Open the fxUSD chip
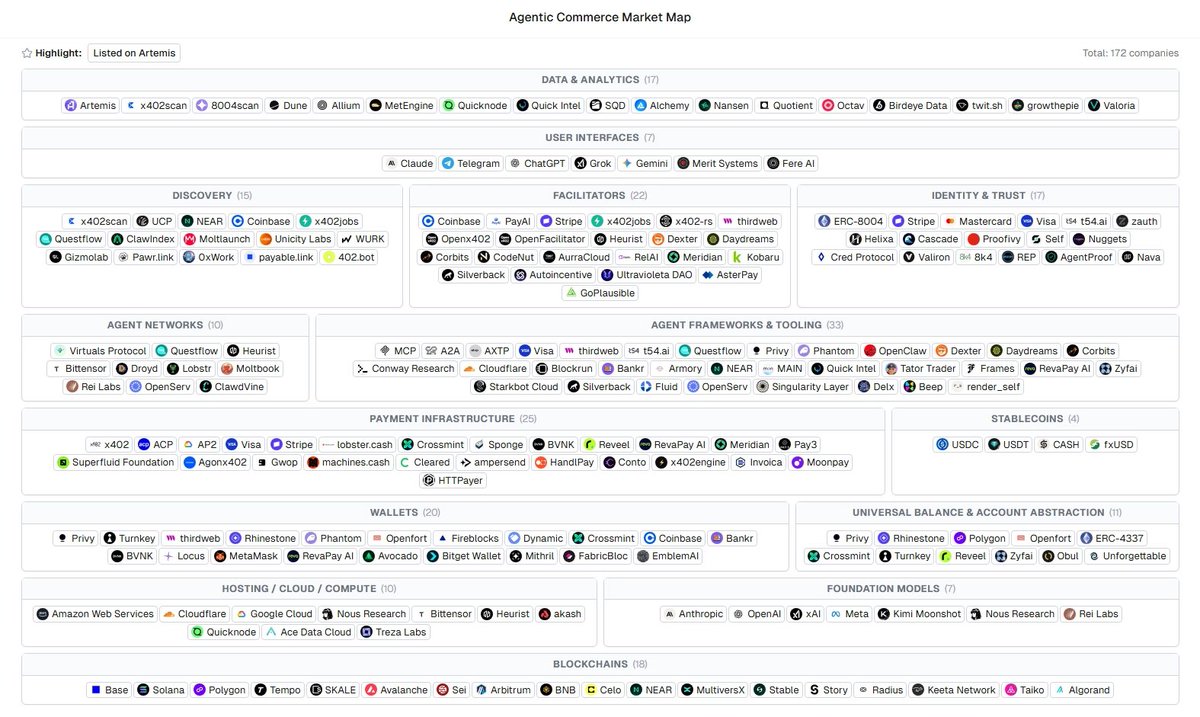The width and height of the screenshot is (1200, 717). click(1112, 445)
